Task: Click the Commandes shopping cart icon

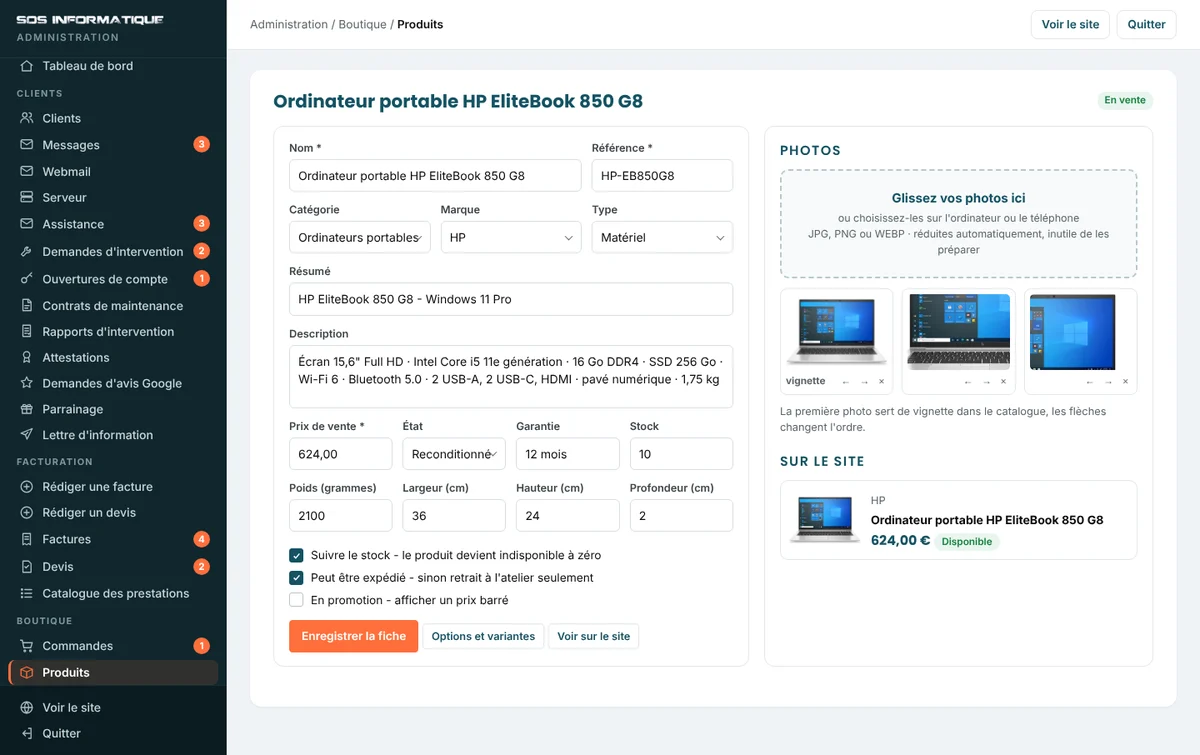Action: pos(27,646)
